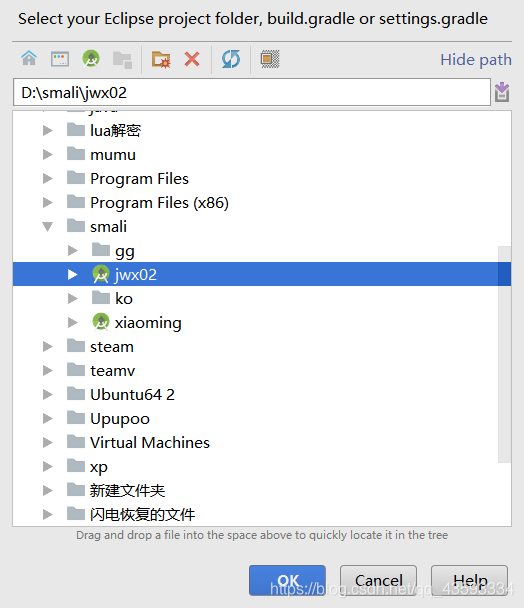The height and width of the screenshot is (608, 524).
Task: Collapse the smali folder
Action: 48,226
